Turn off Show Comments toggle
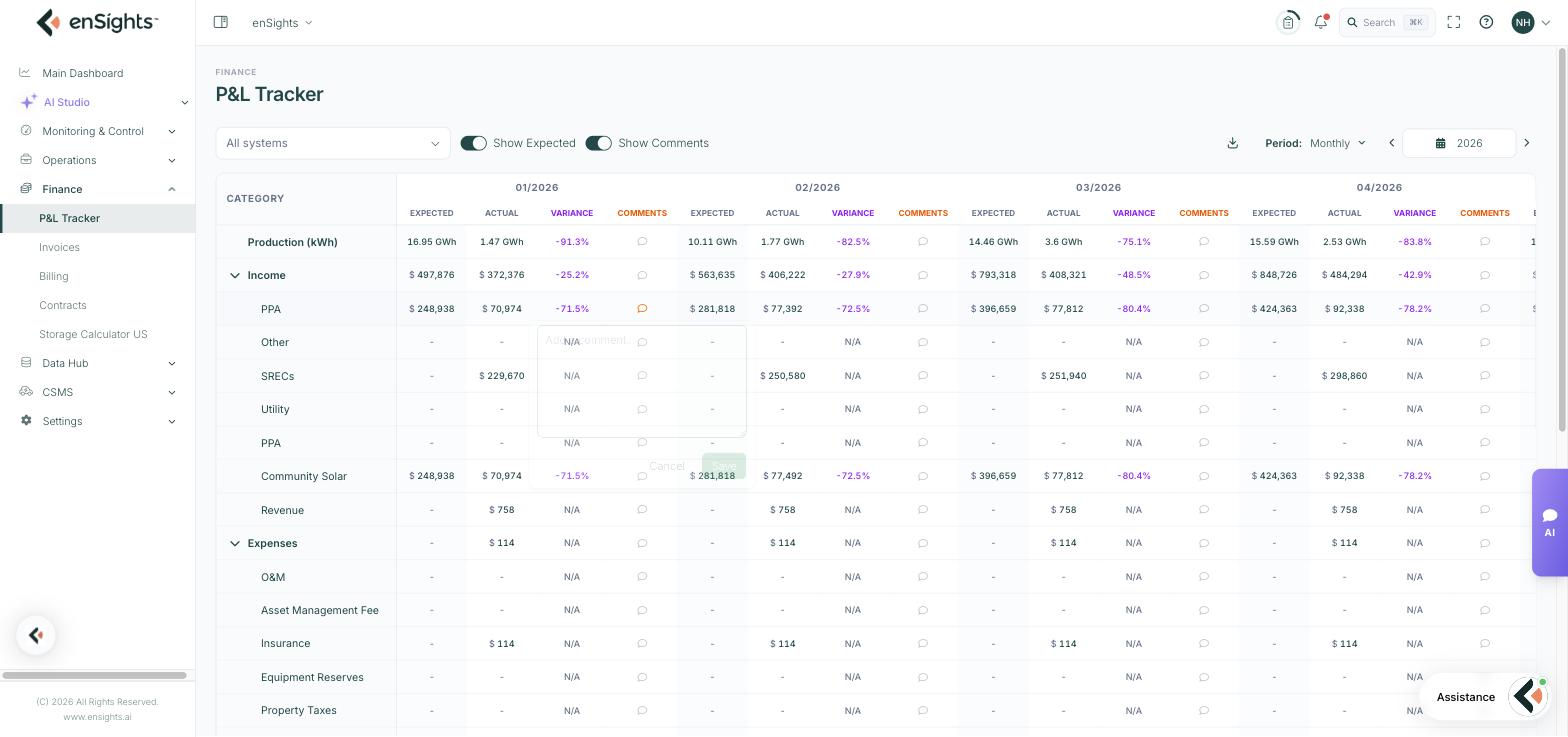The image size is (1568, 737). coord(599,143)
